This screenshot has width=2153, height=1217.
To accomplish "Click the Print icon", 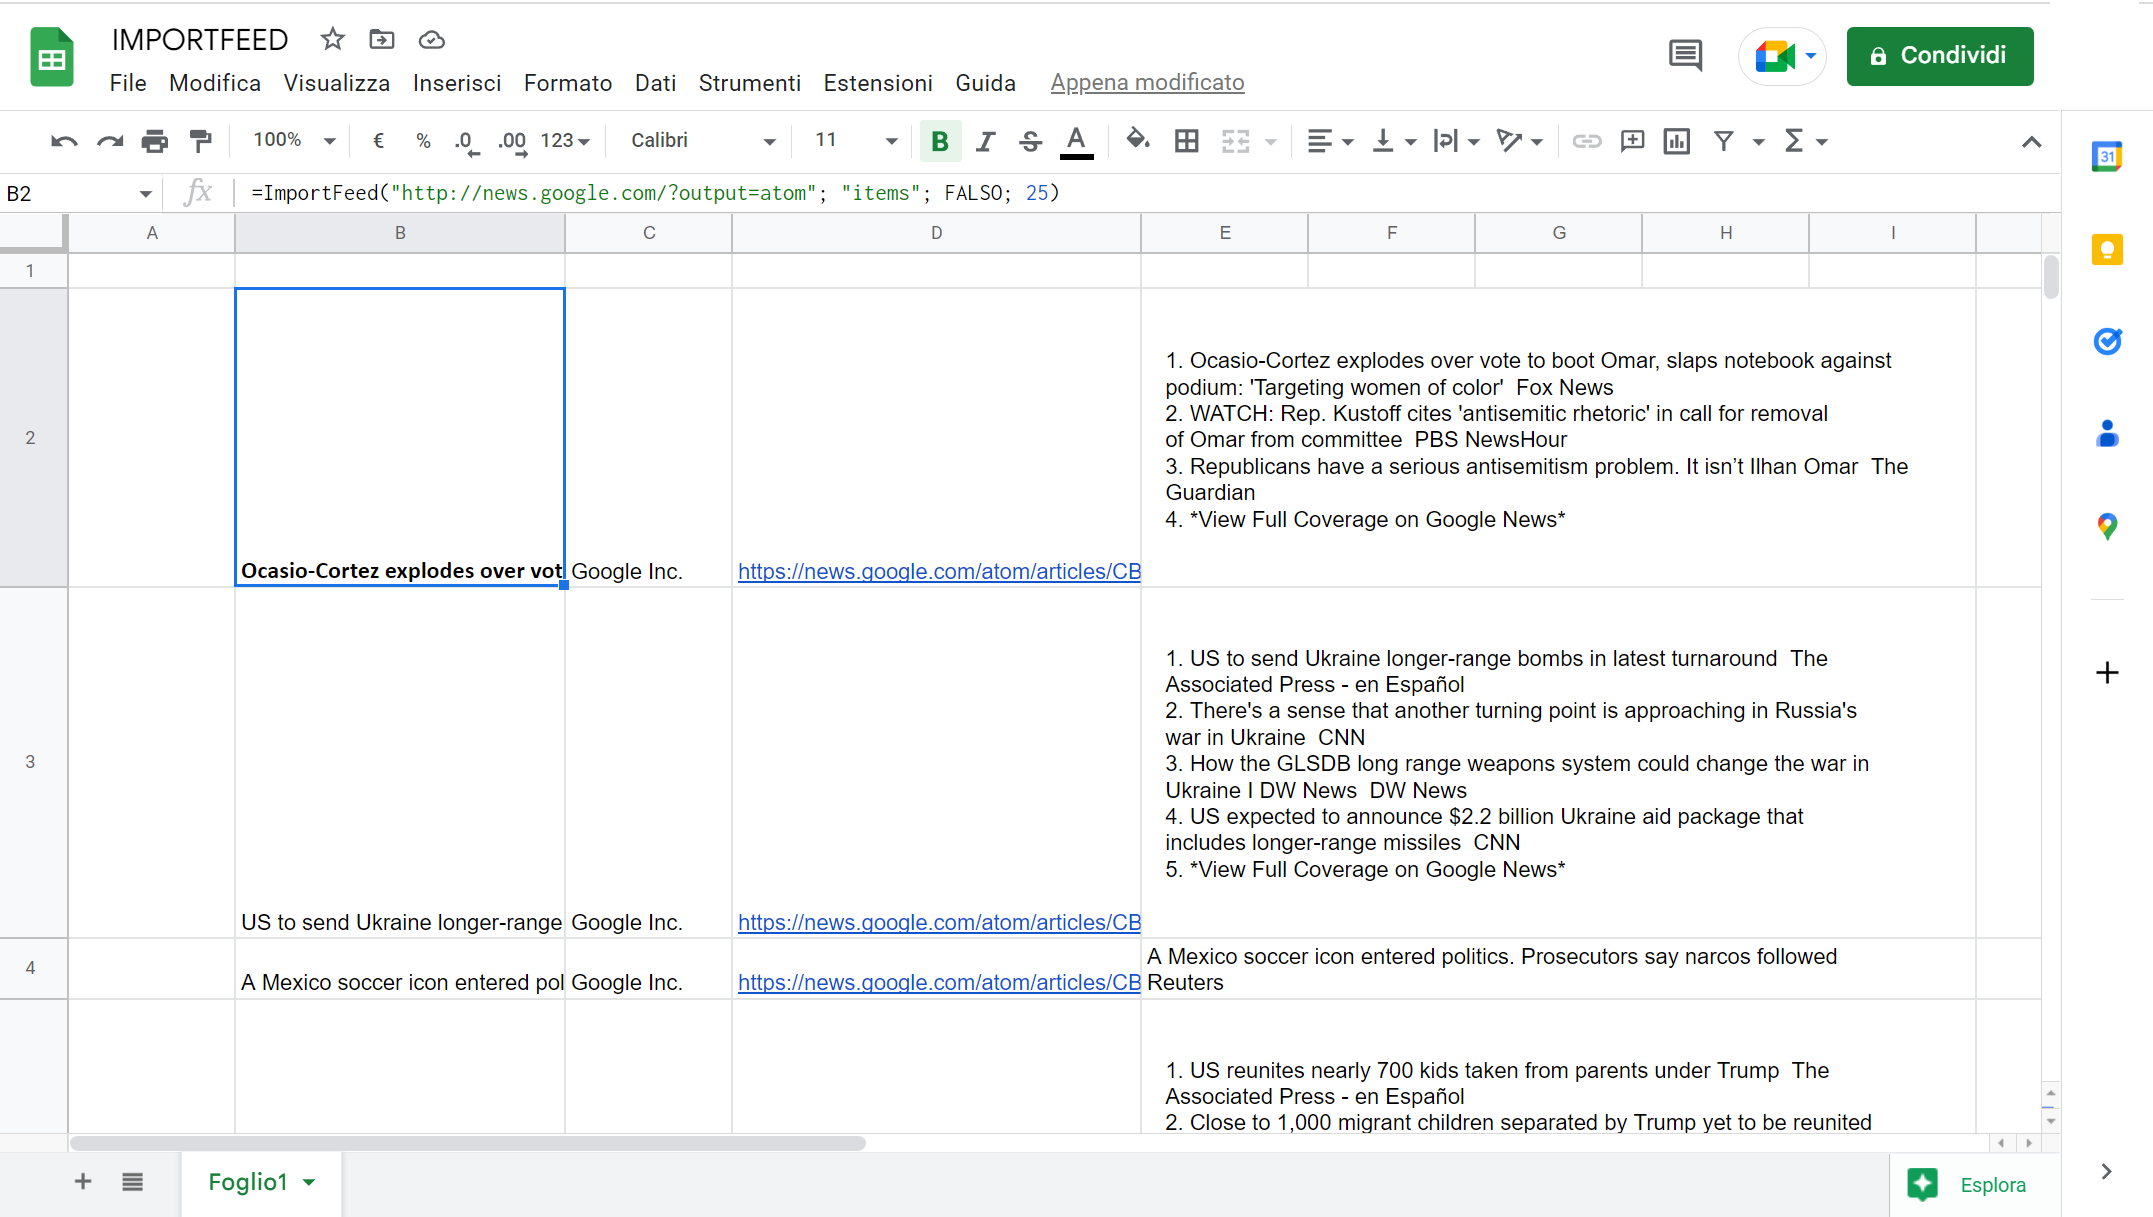I will (x=155, y=141).
